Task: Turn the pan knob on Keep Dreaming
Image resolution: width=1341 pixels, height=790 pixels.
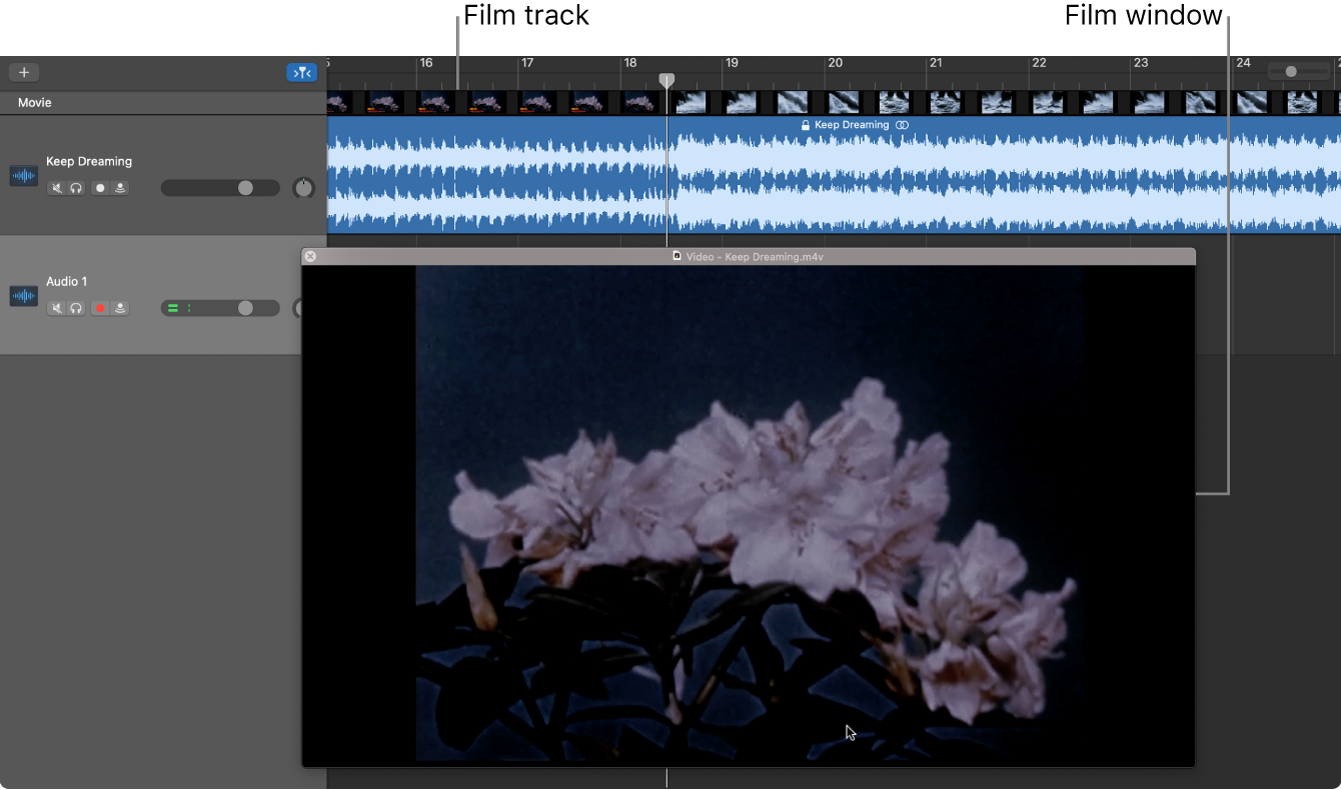Action: 303,187
